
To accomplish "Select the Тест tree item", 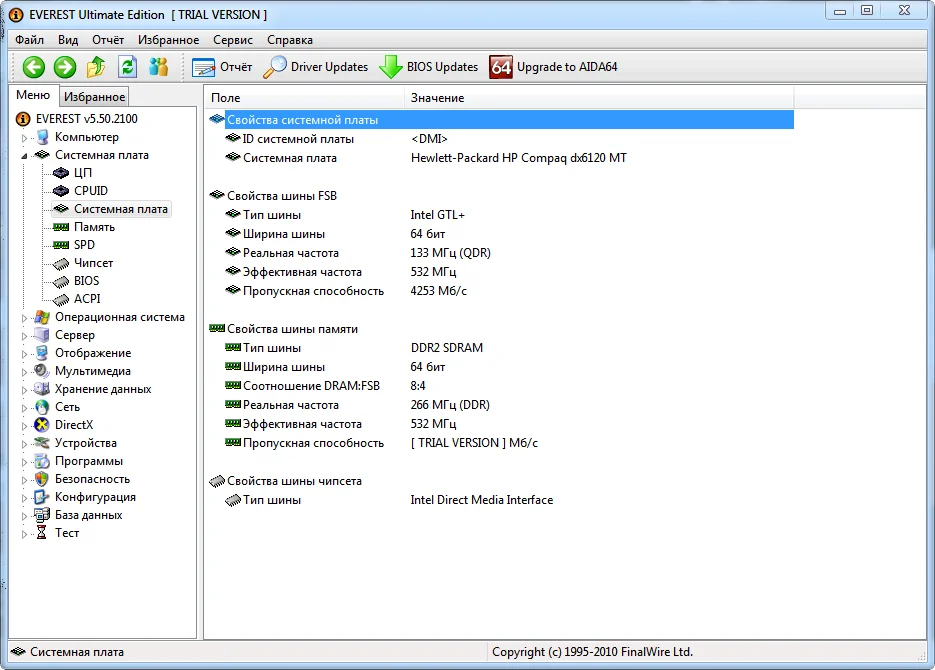I will tap(67, 533).
